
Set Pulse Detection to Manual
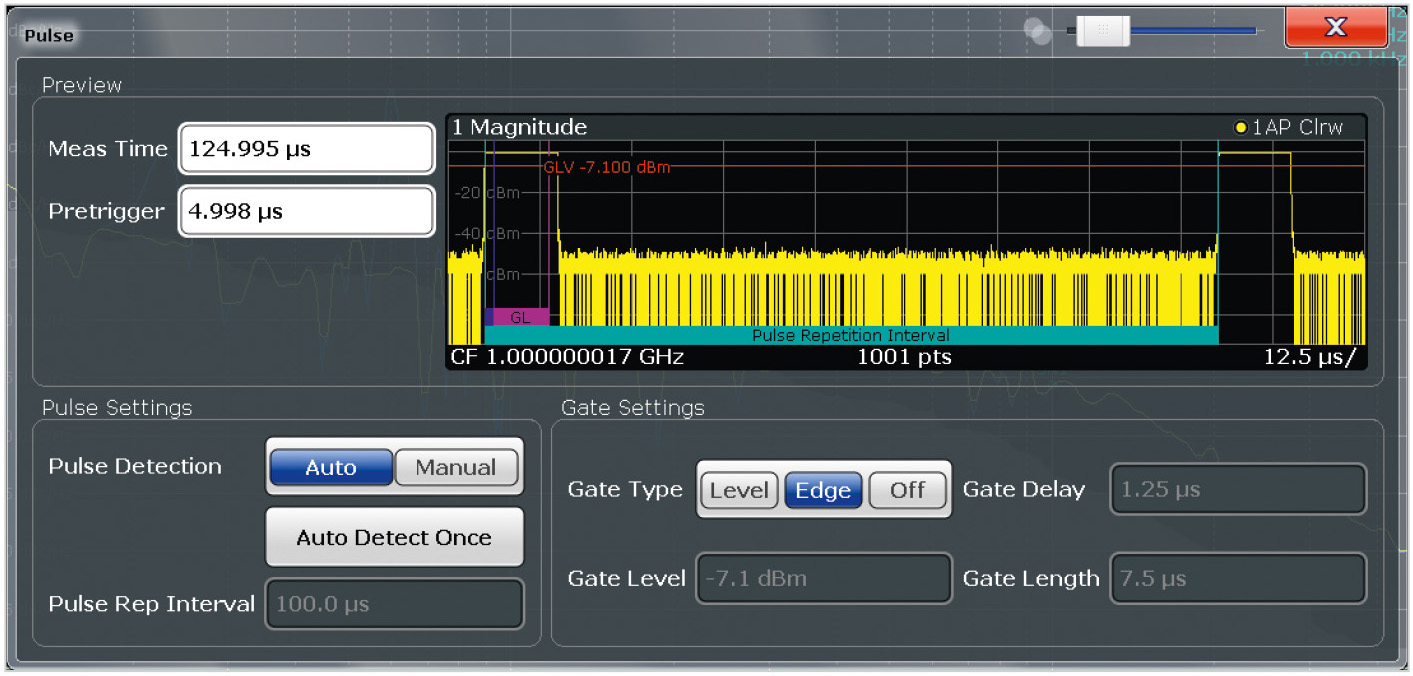click(456, 467)
